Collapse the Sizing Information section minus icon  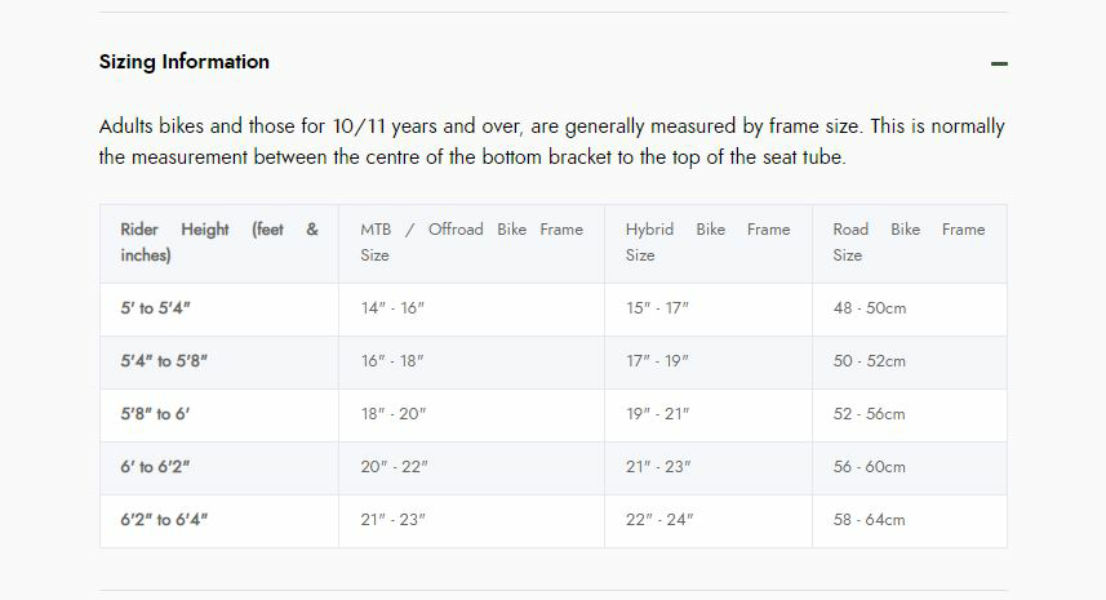tap(998, 64)
